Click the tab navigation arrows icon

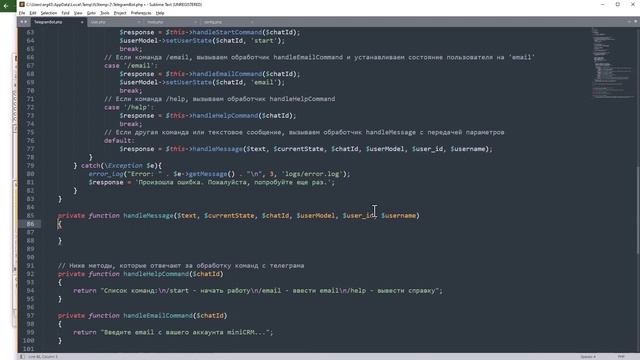[24, 22]
